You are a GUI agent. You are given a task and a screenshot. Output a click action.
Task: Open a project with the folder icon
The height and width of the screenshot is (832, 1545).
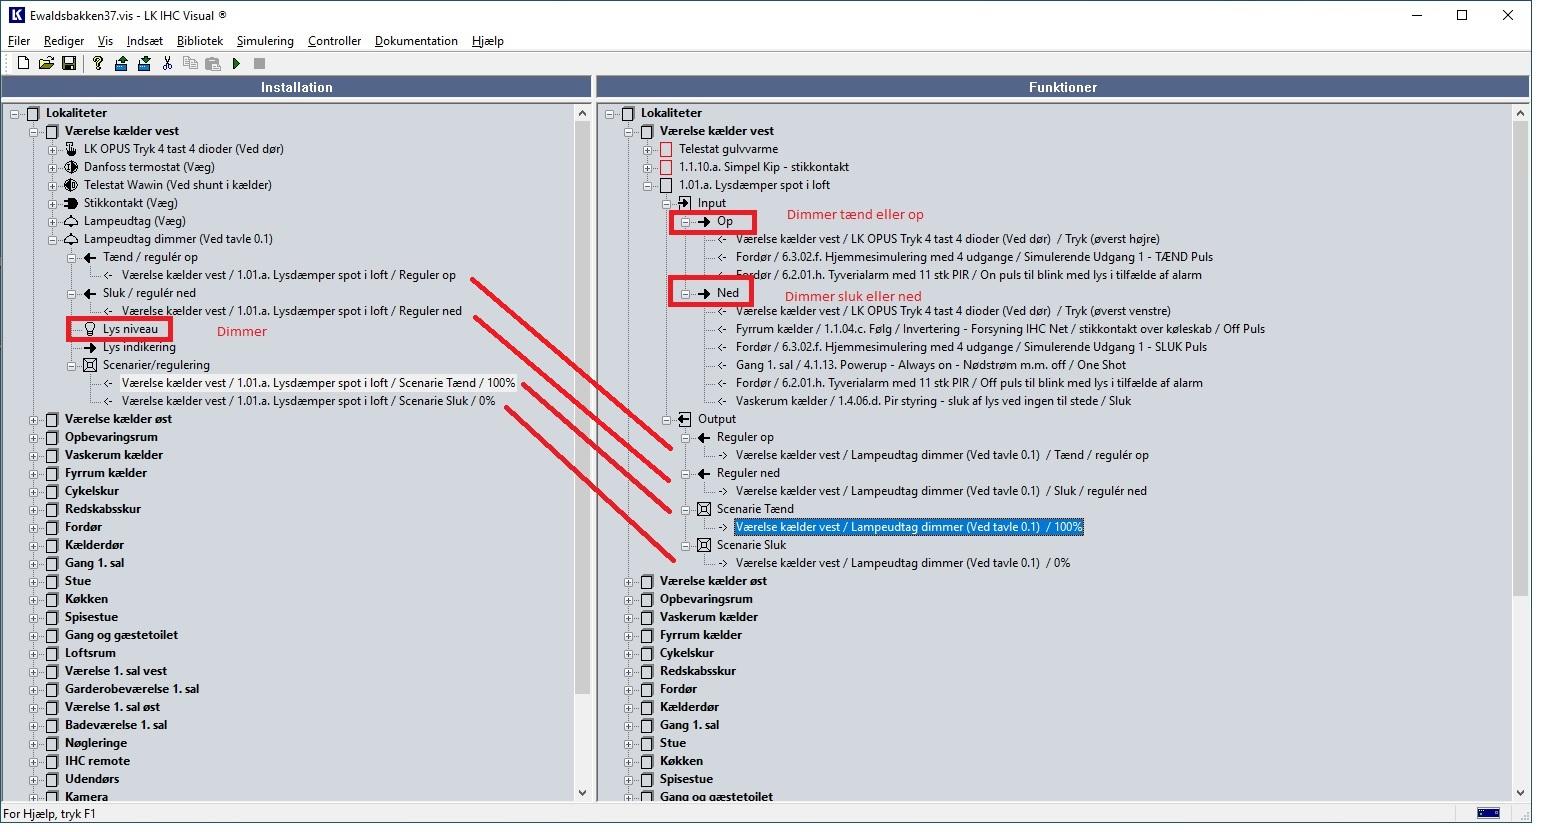pos(46,63)
